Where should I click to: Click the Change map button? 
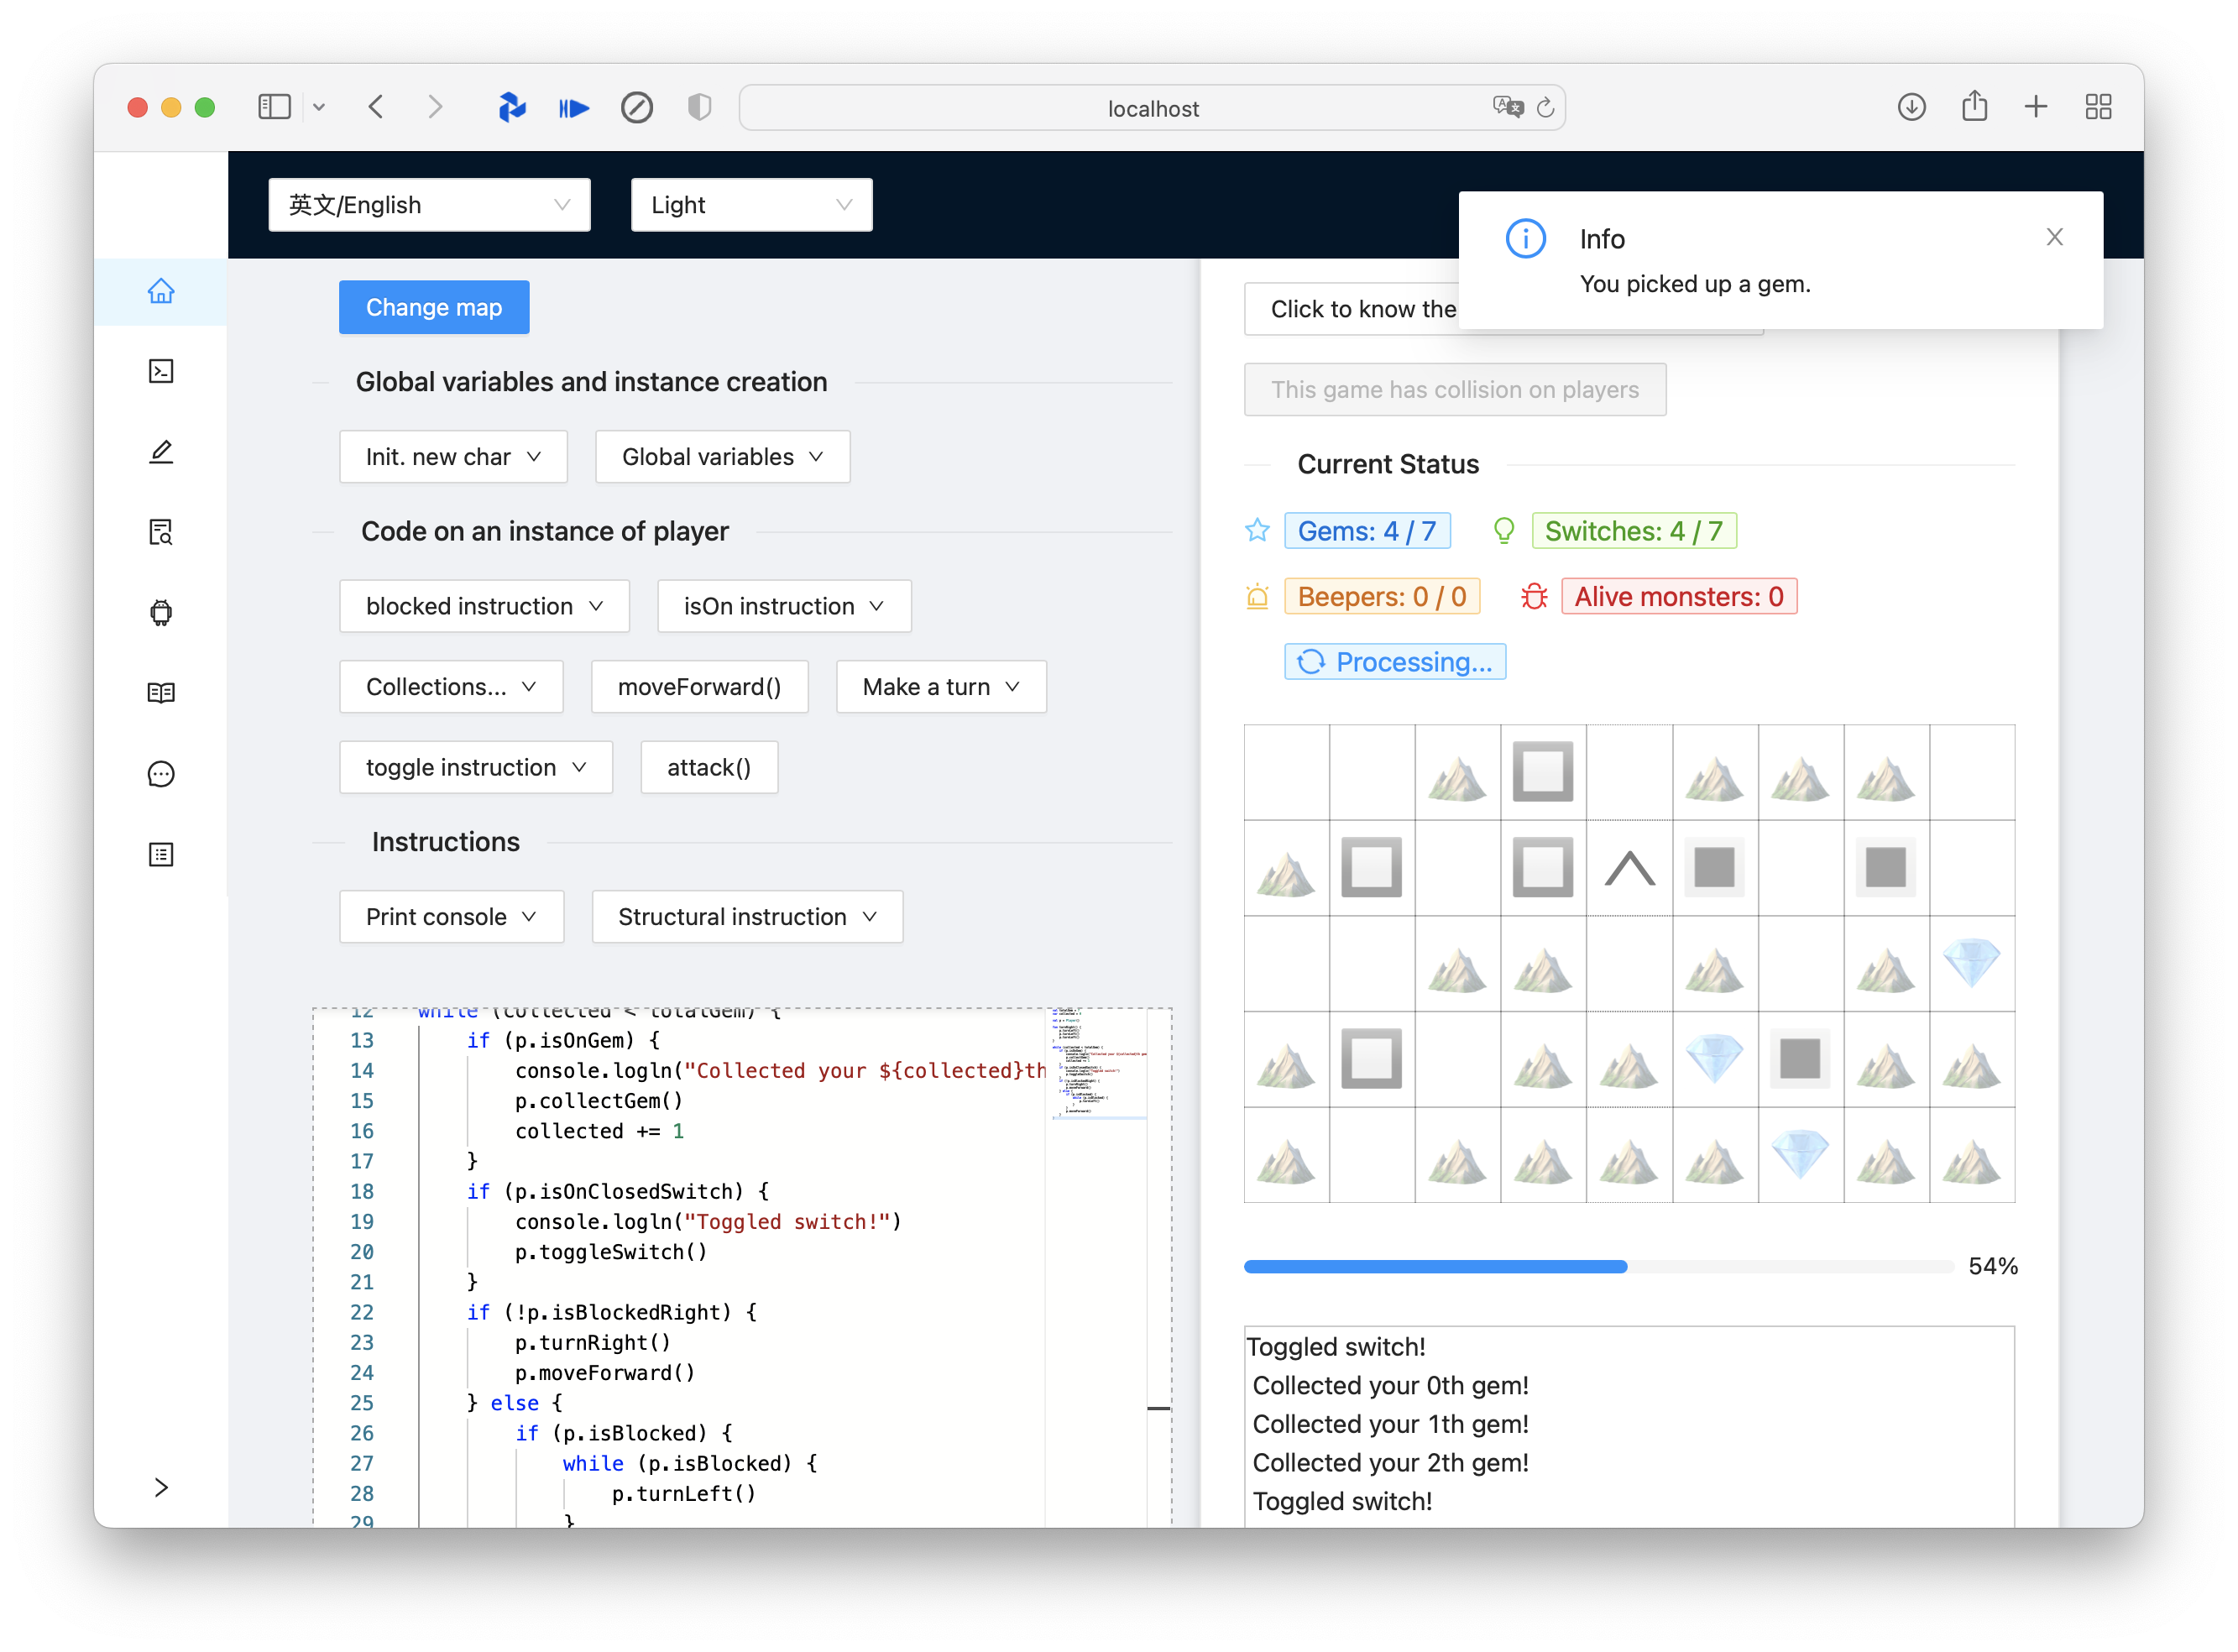coord(434,307)
